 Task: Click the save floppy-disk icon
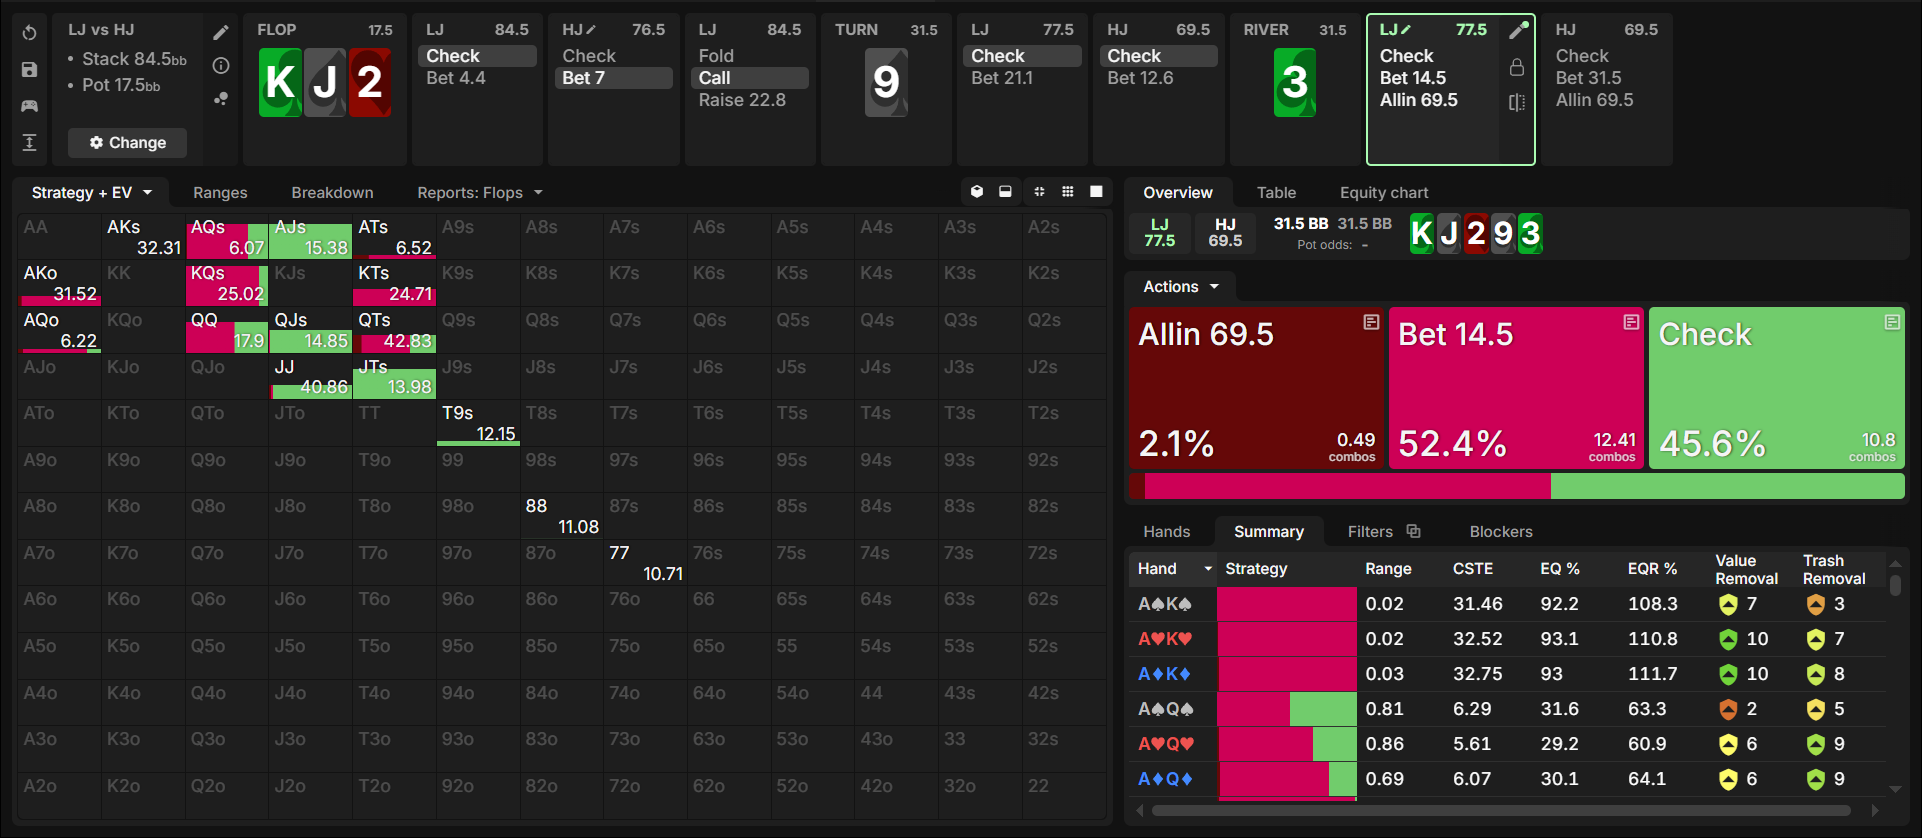point(30,69)
